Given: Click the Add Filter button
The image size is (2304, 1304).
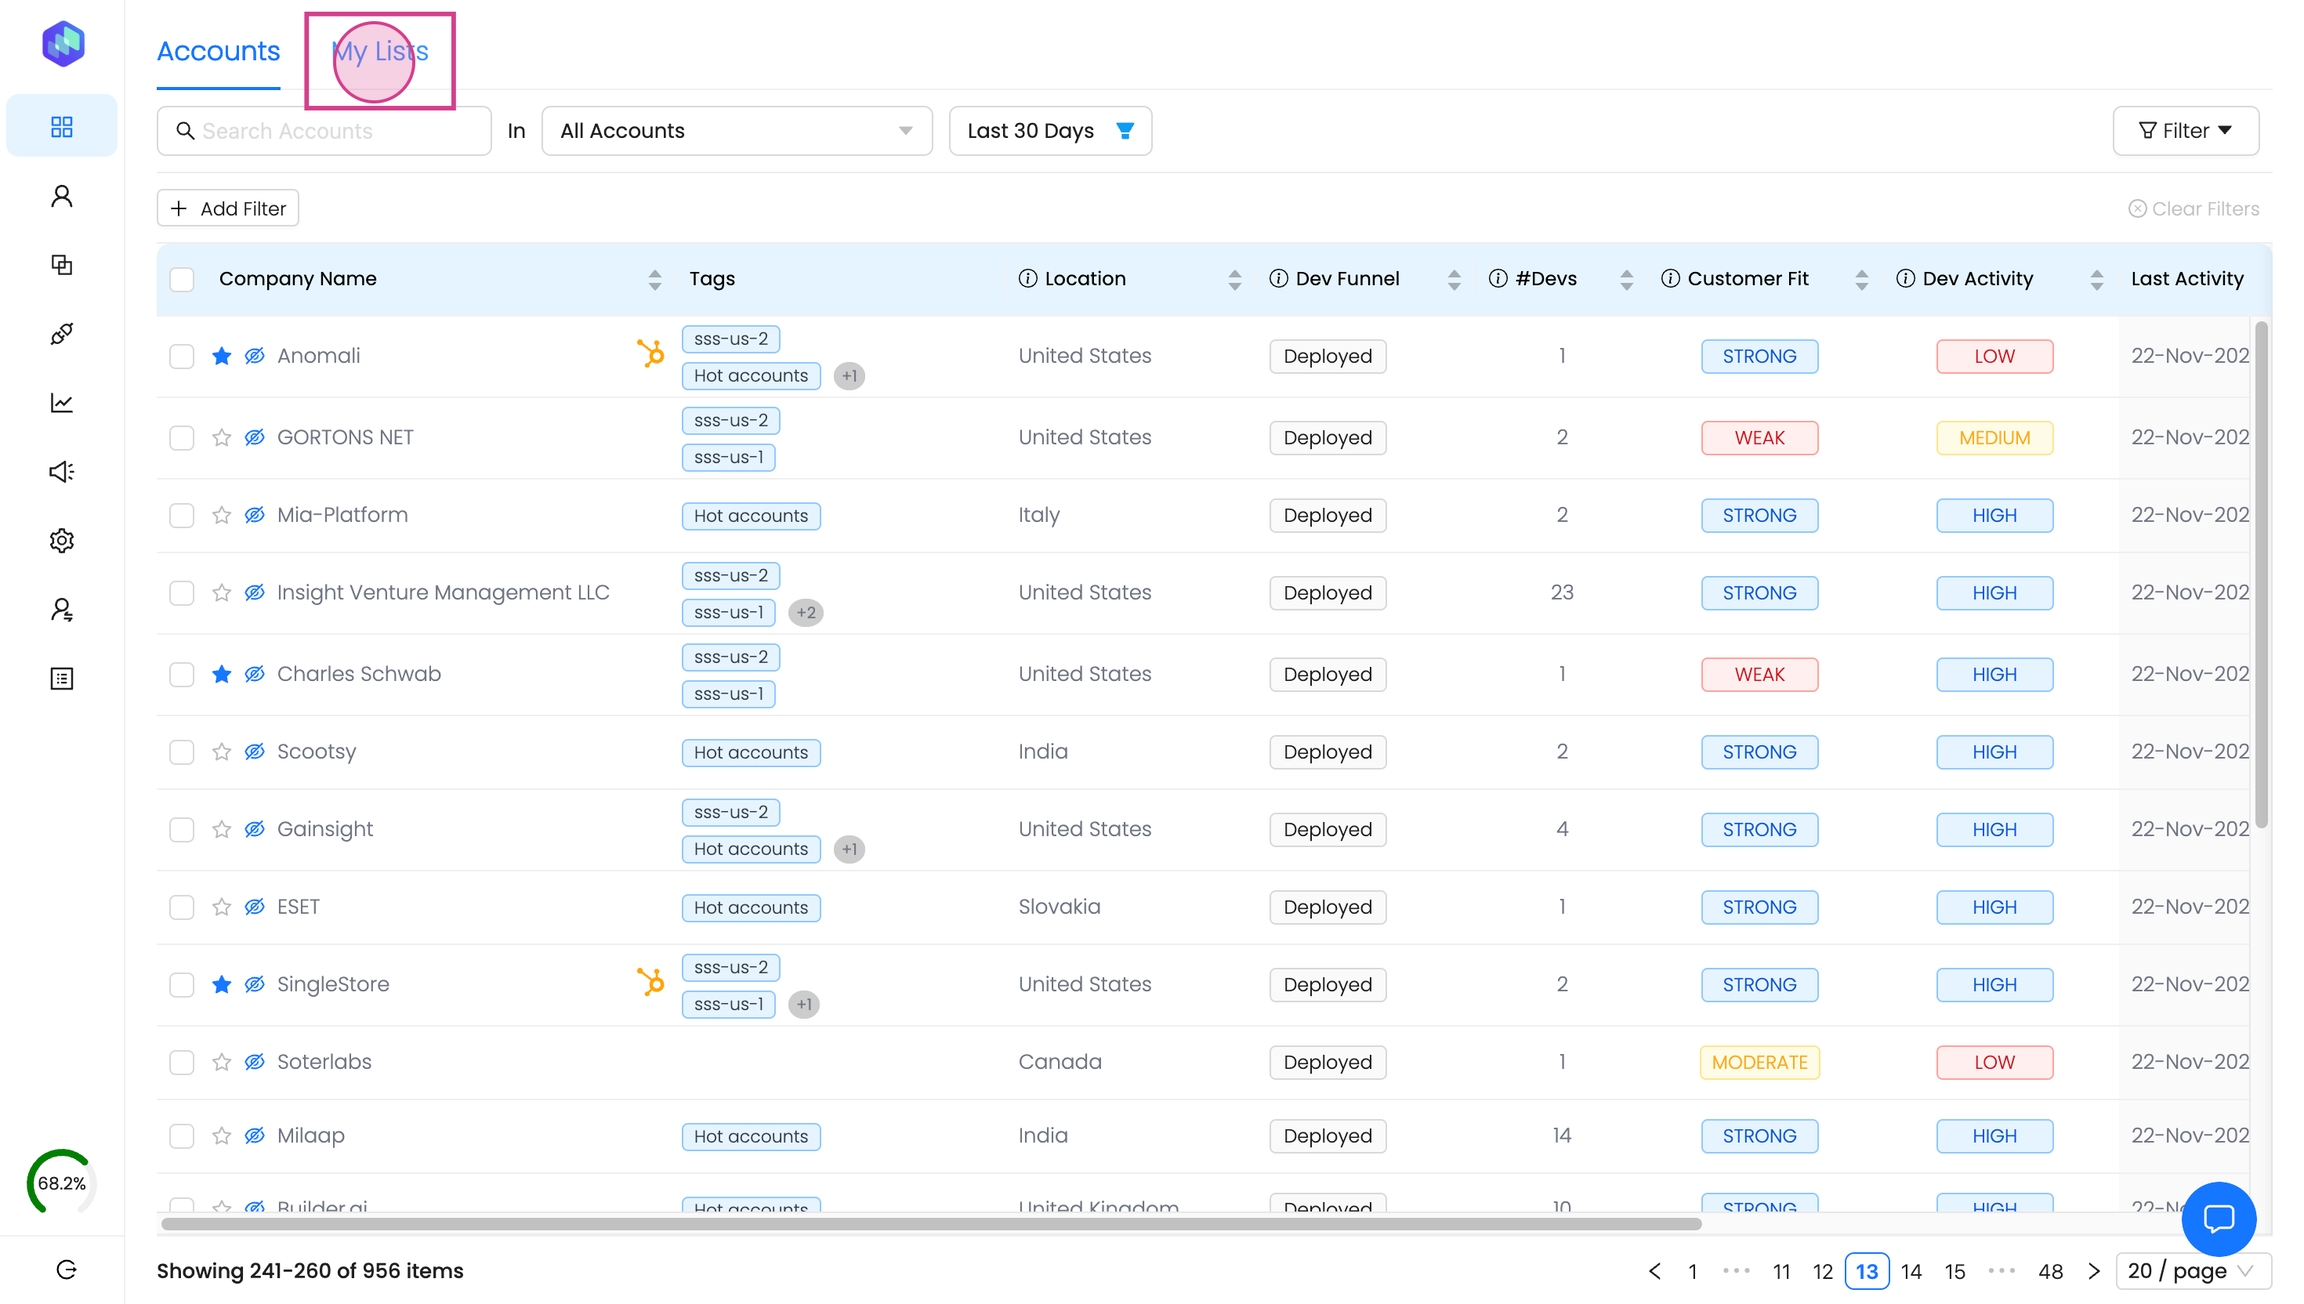Looking at the screenshot, I should click(x=228, y=208).
